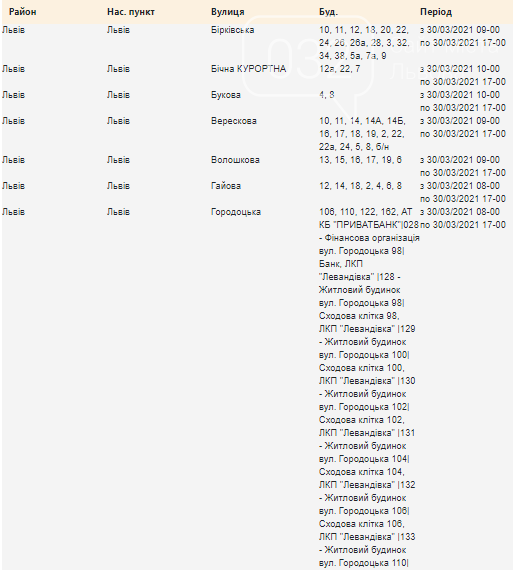Select the Букова street cell

click(226, 95)
